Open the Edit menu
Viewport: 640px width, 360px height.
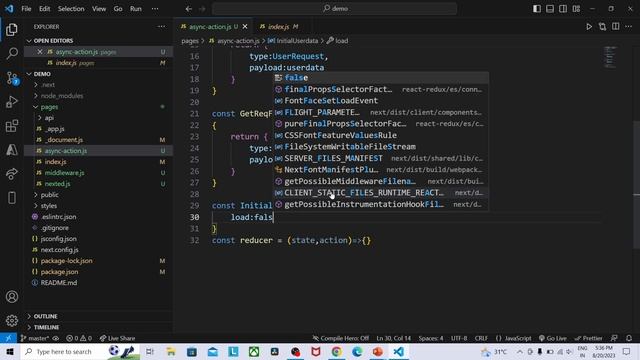click(44, 9)
